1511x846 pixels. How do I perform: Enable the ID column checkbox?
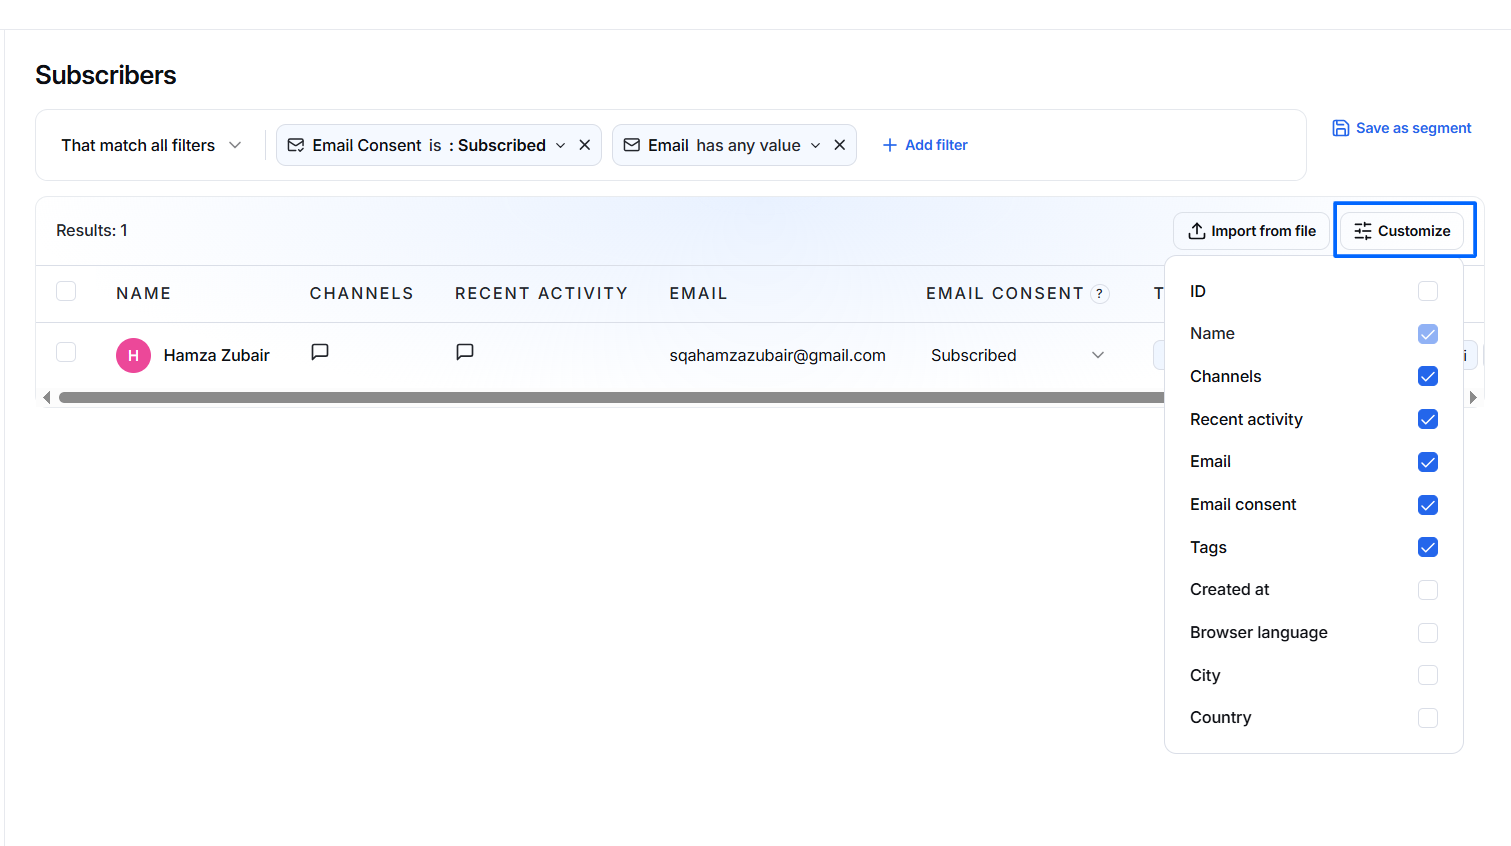point(1428,291)
